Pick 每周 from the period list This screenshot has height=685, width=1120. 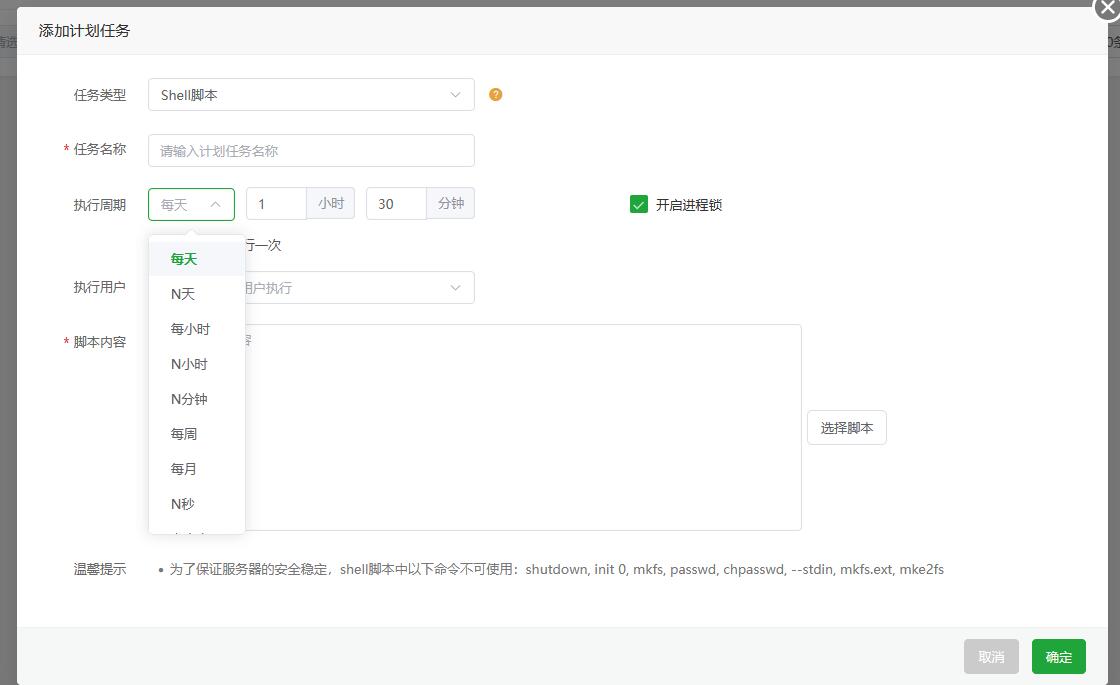(x=197, y=434)
